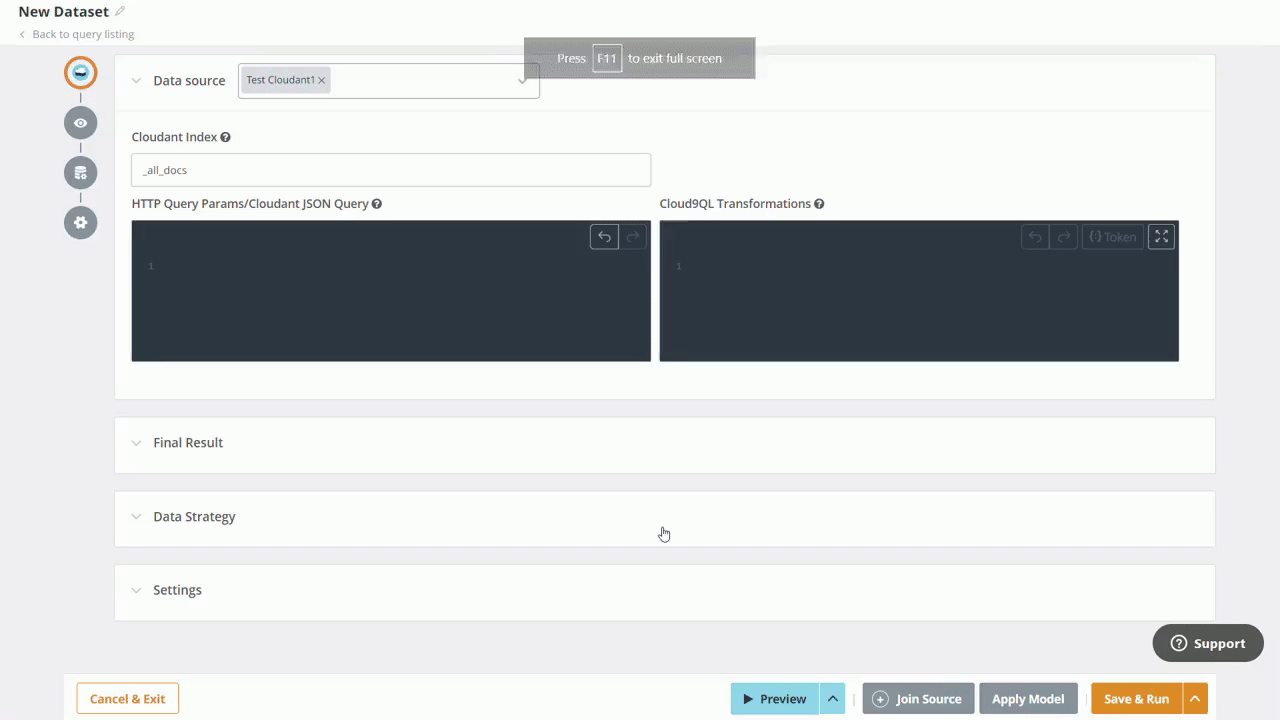
Task: Expand the Settings section
Action: click(x=136, y=590)
